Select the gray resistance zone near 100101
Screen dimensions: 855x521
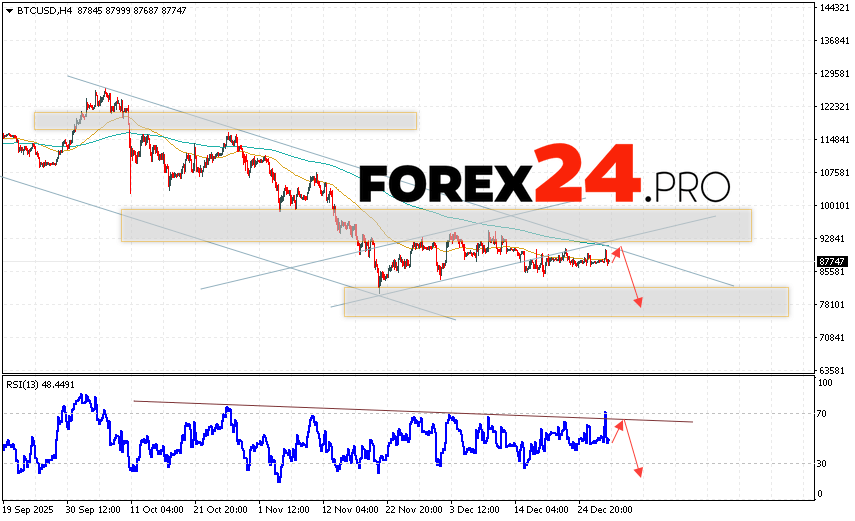[435, 225]
